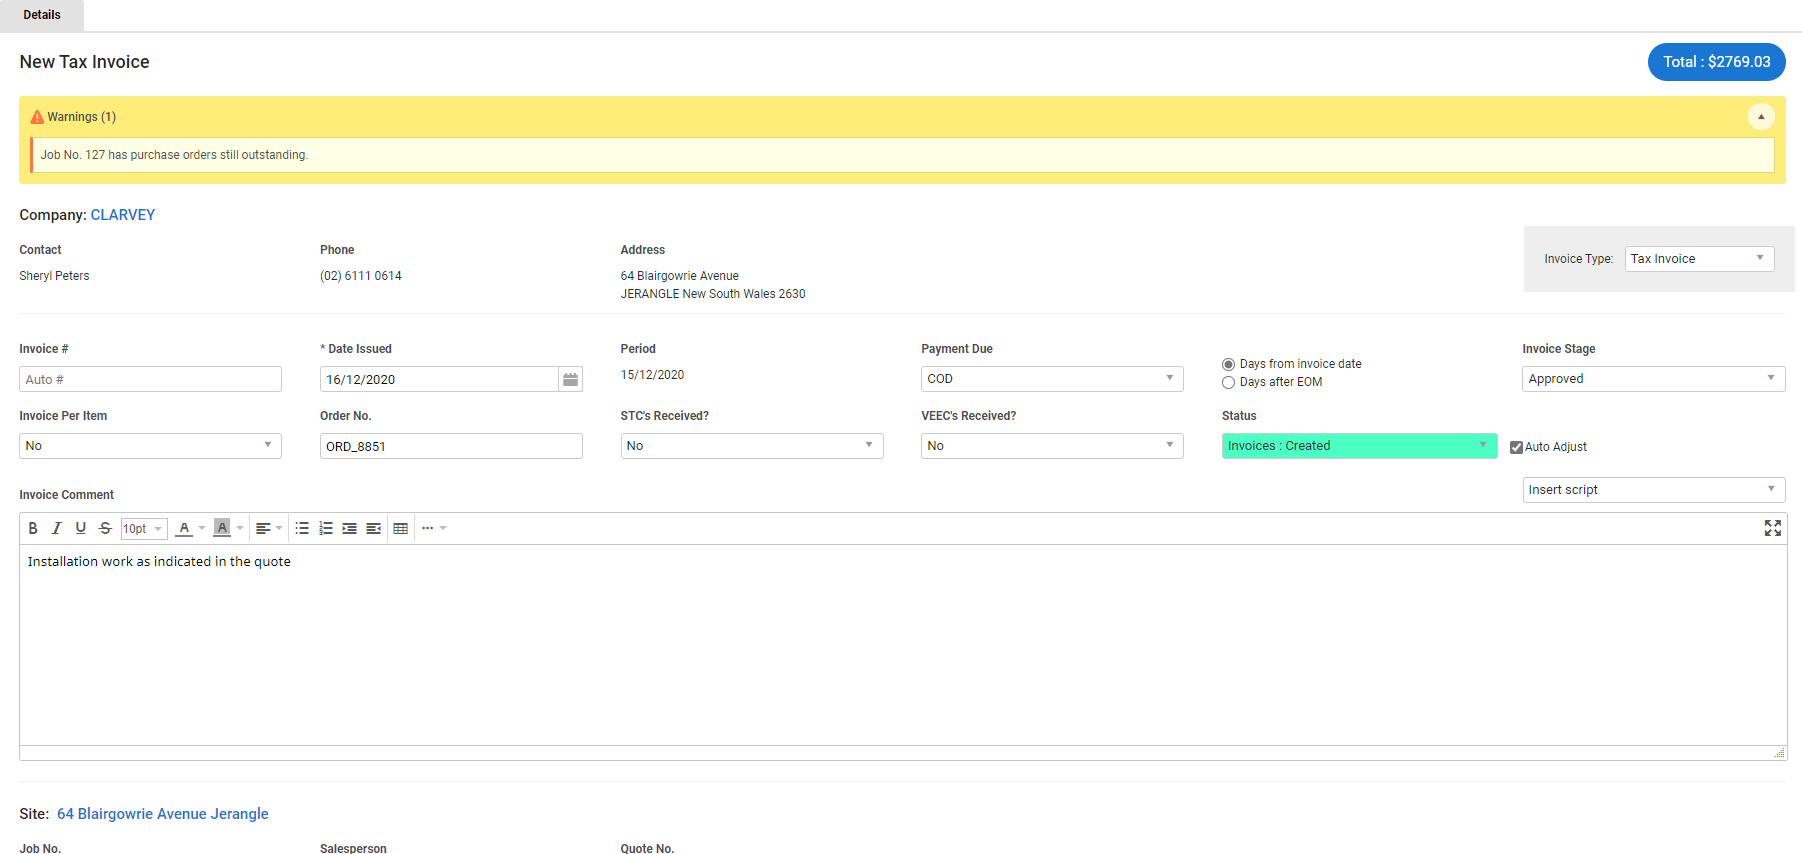
Task: Open highlight color picker arrow
Action: [x=240, y=528]
